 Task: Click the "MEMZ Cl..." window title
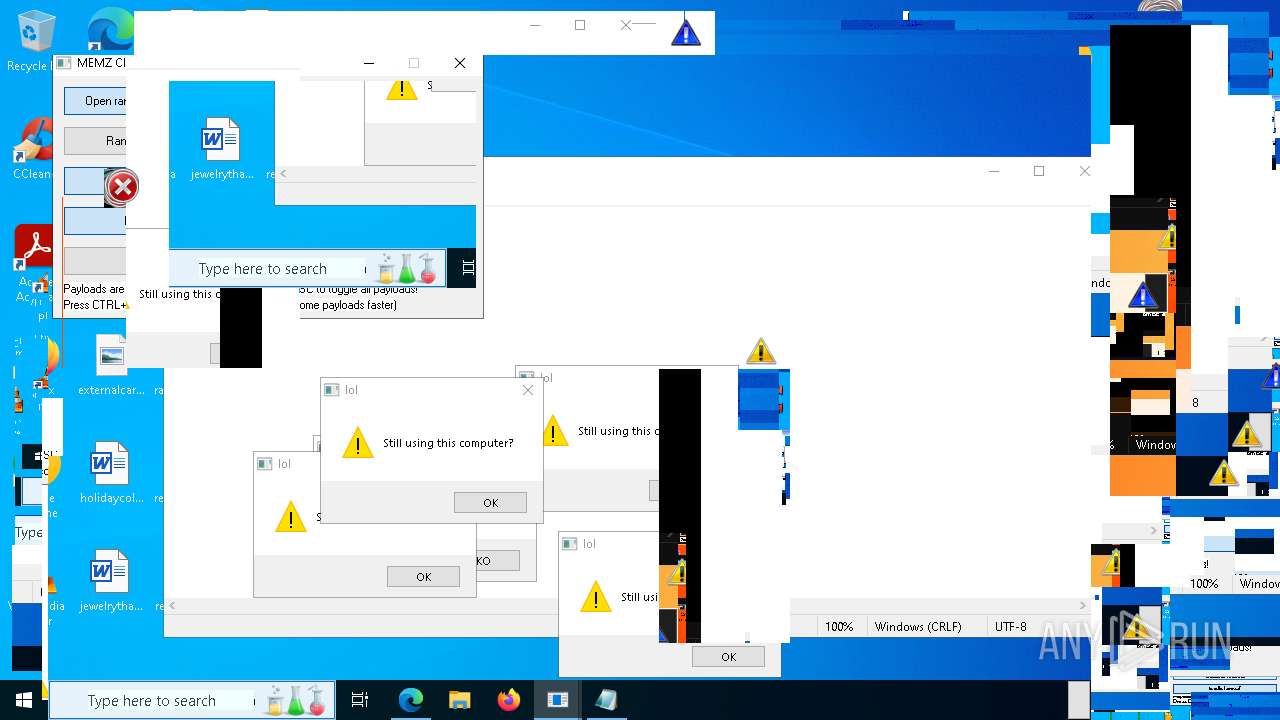coord(101,63)
